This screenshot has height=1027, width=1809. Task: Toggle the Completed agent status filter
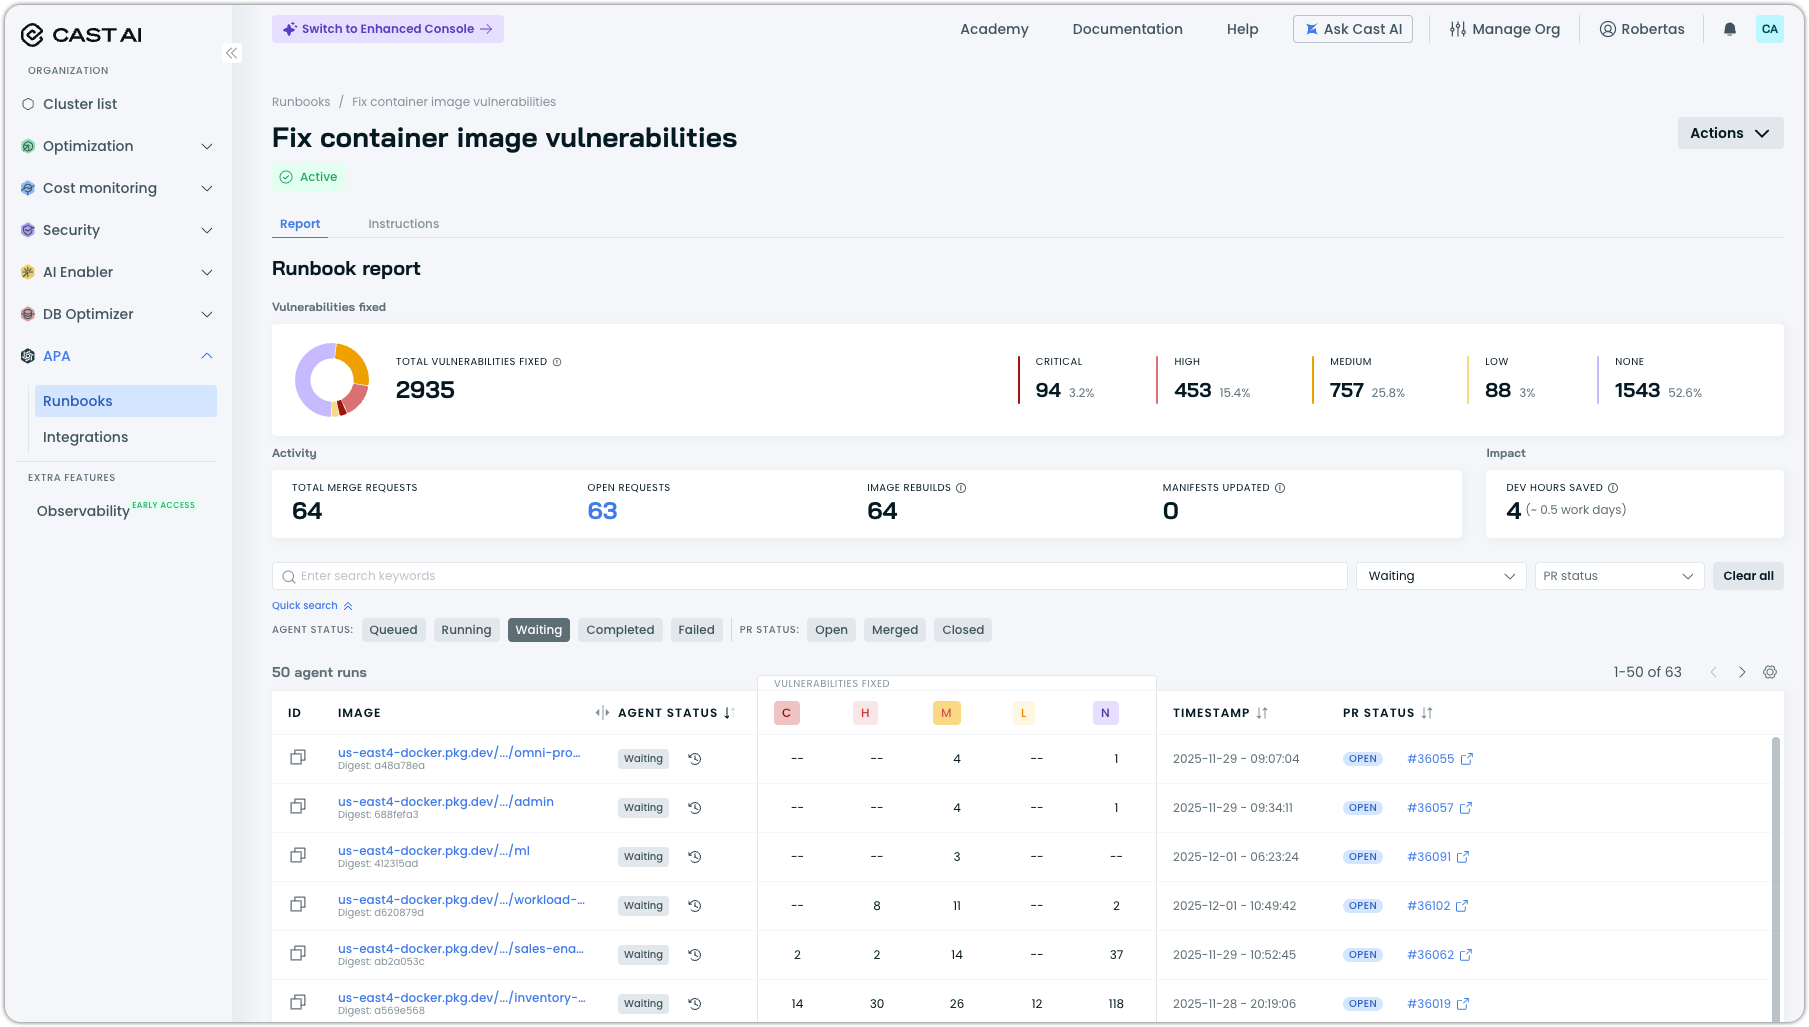[620, 630]
